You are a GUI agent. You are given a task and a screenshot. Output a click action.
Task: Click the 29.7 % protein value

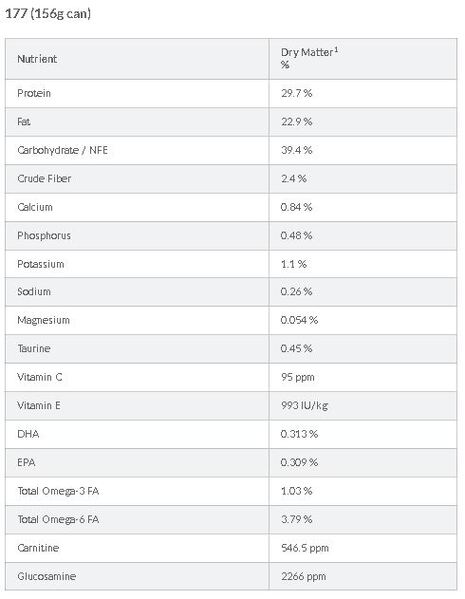(x=296, y=93)
